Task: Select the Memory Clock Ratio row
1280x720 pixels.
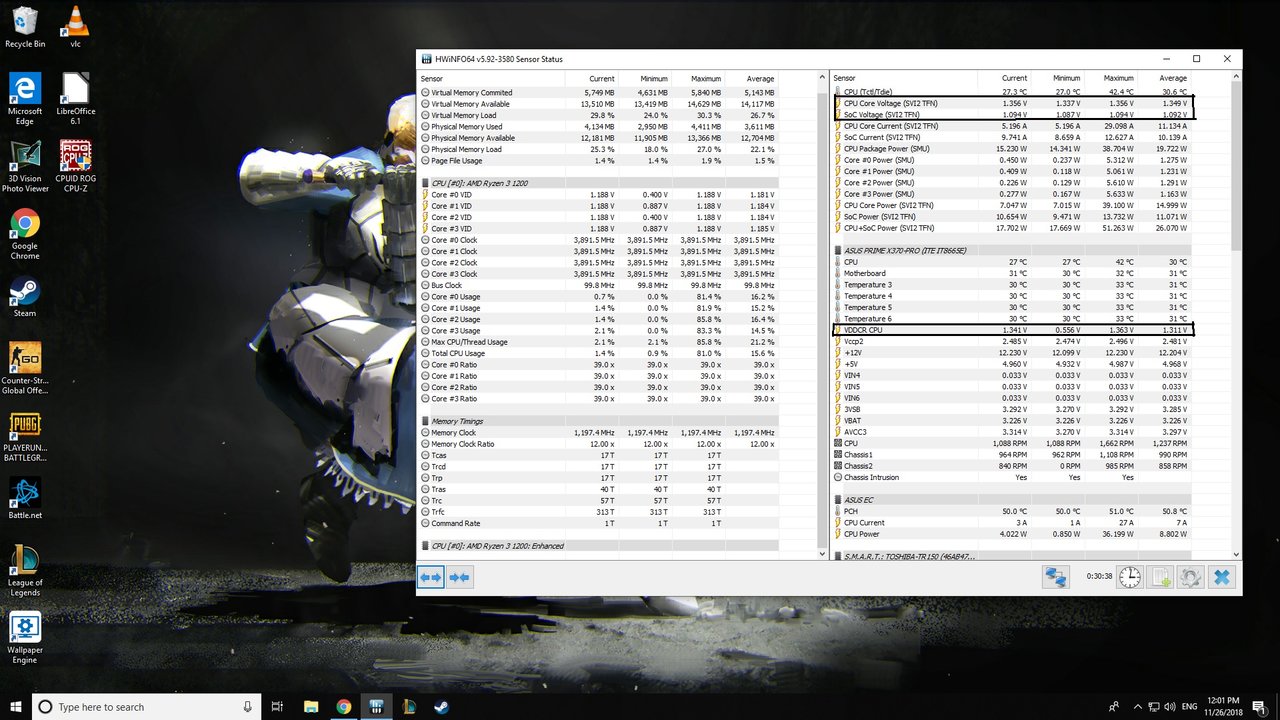Action: point(598,444)
